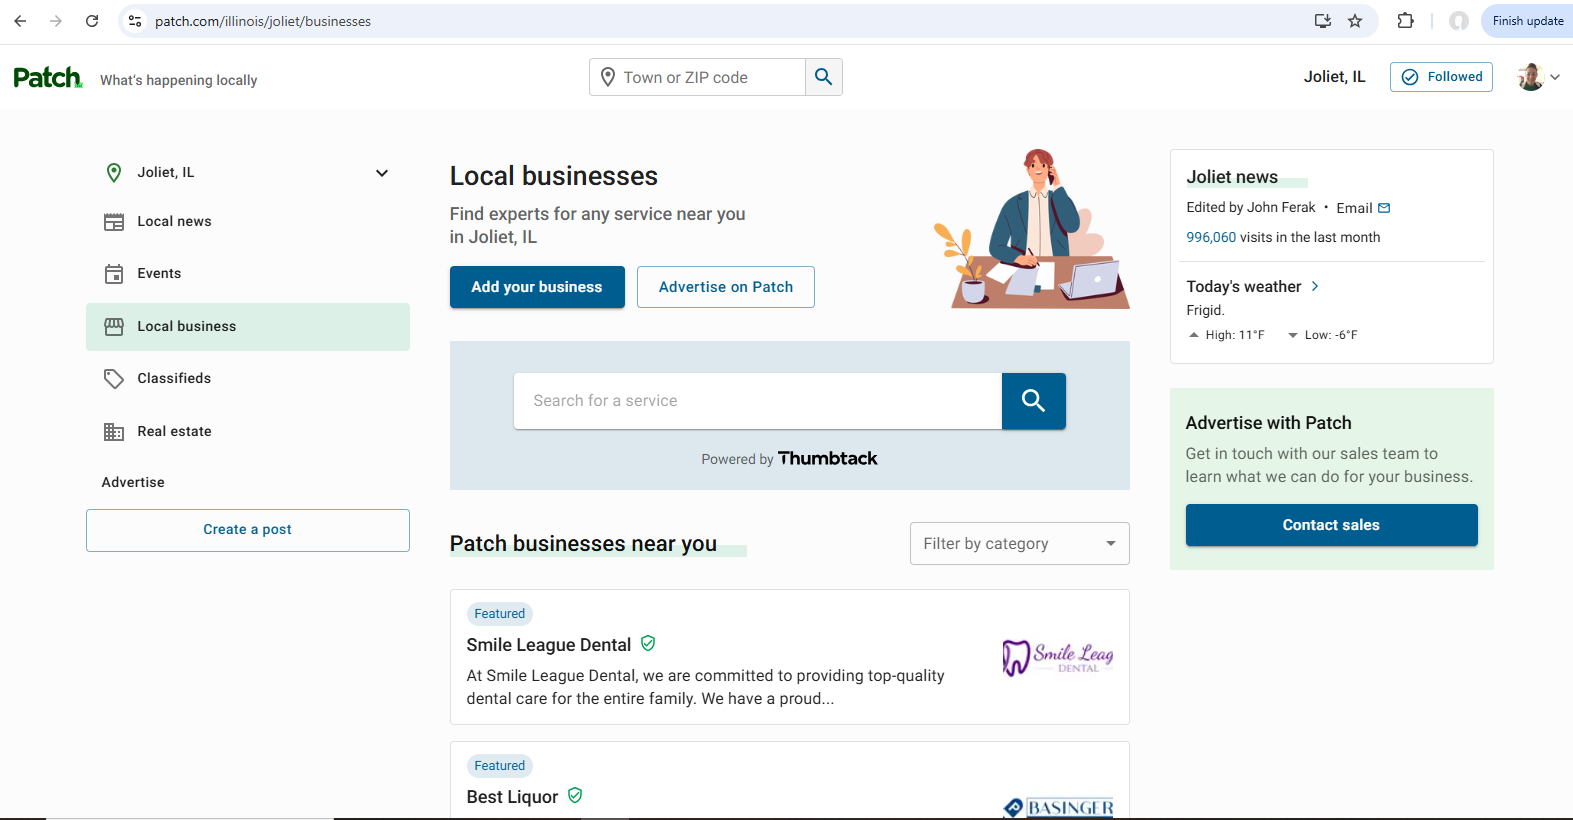Click the Real estate building icon
Screen dimensions: 1573x820
tap(114, 432)
